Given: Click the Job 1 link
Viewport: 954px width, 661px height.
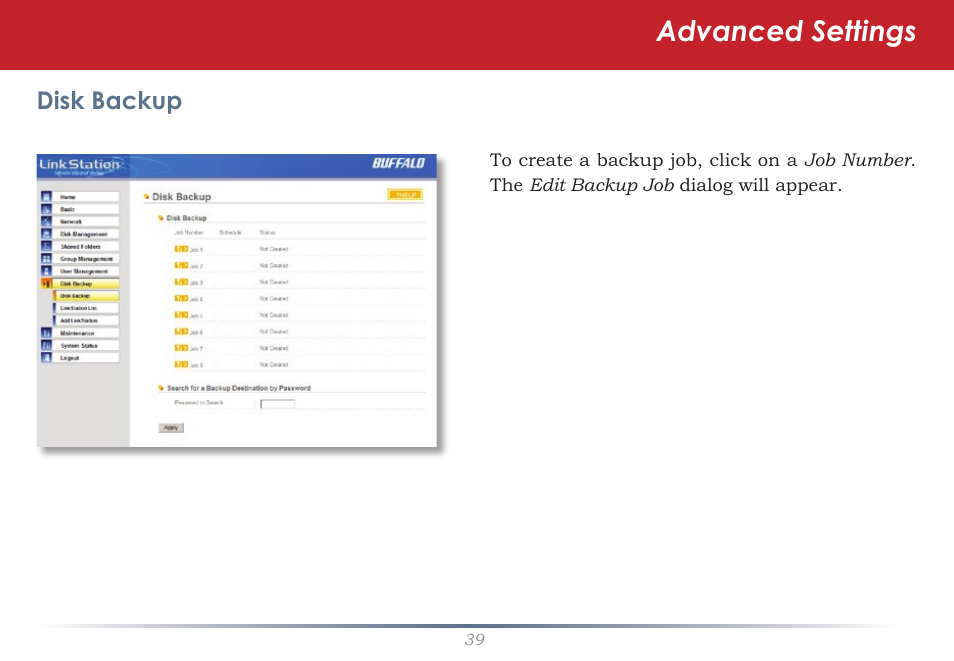Looking at the screenshot, I should (197, 250).
